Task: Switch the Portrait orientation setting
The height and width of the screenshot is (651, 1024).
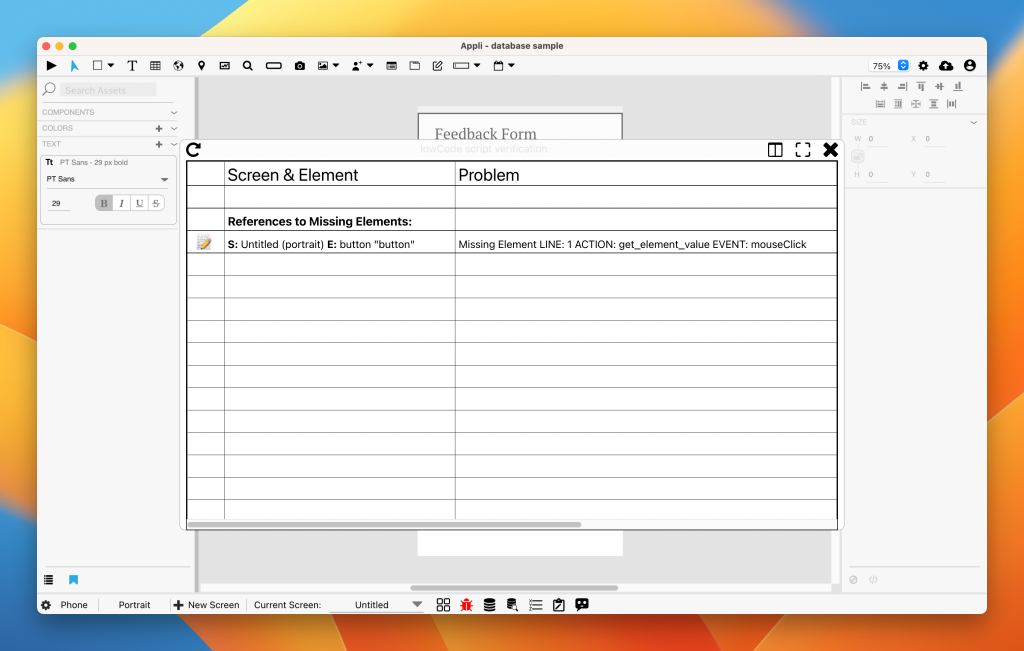Action: pos(135,605)
